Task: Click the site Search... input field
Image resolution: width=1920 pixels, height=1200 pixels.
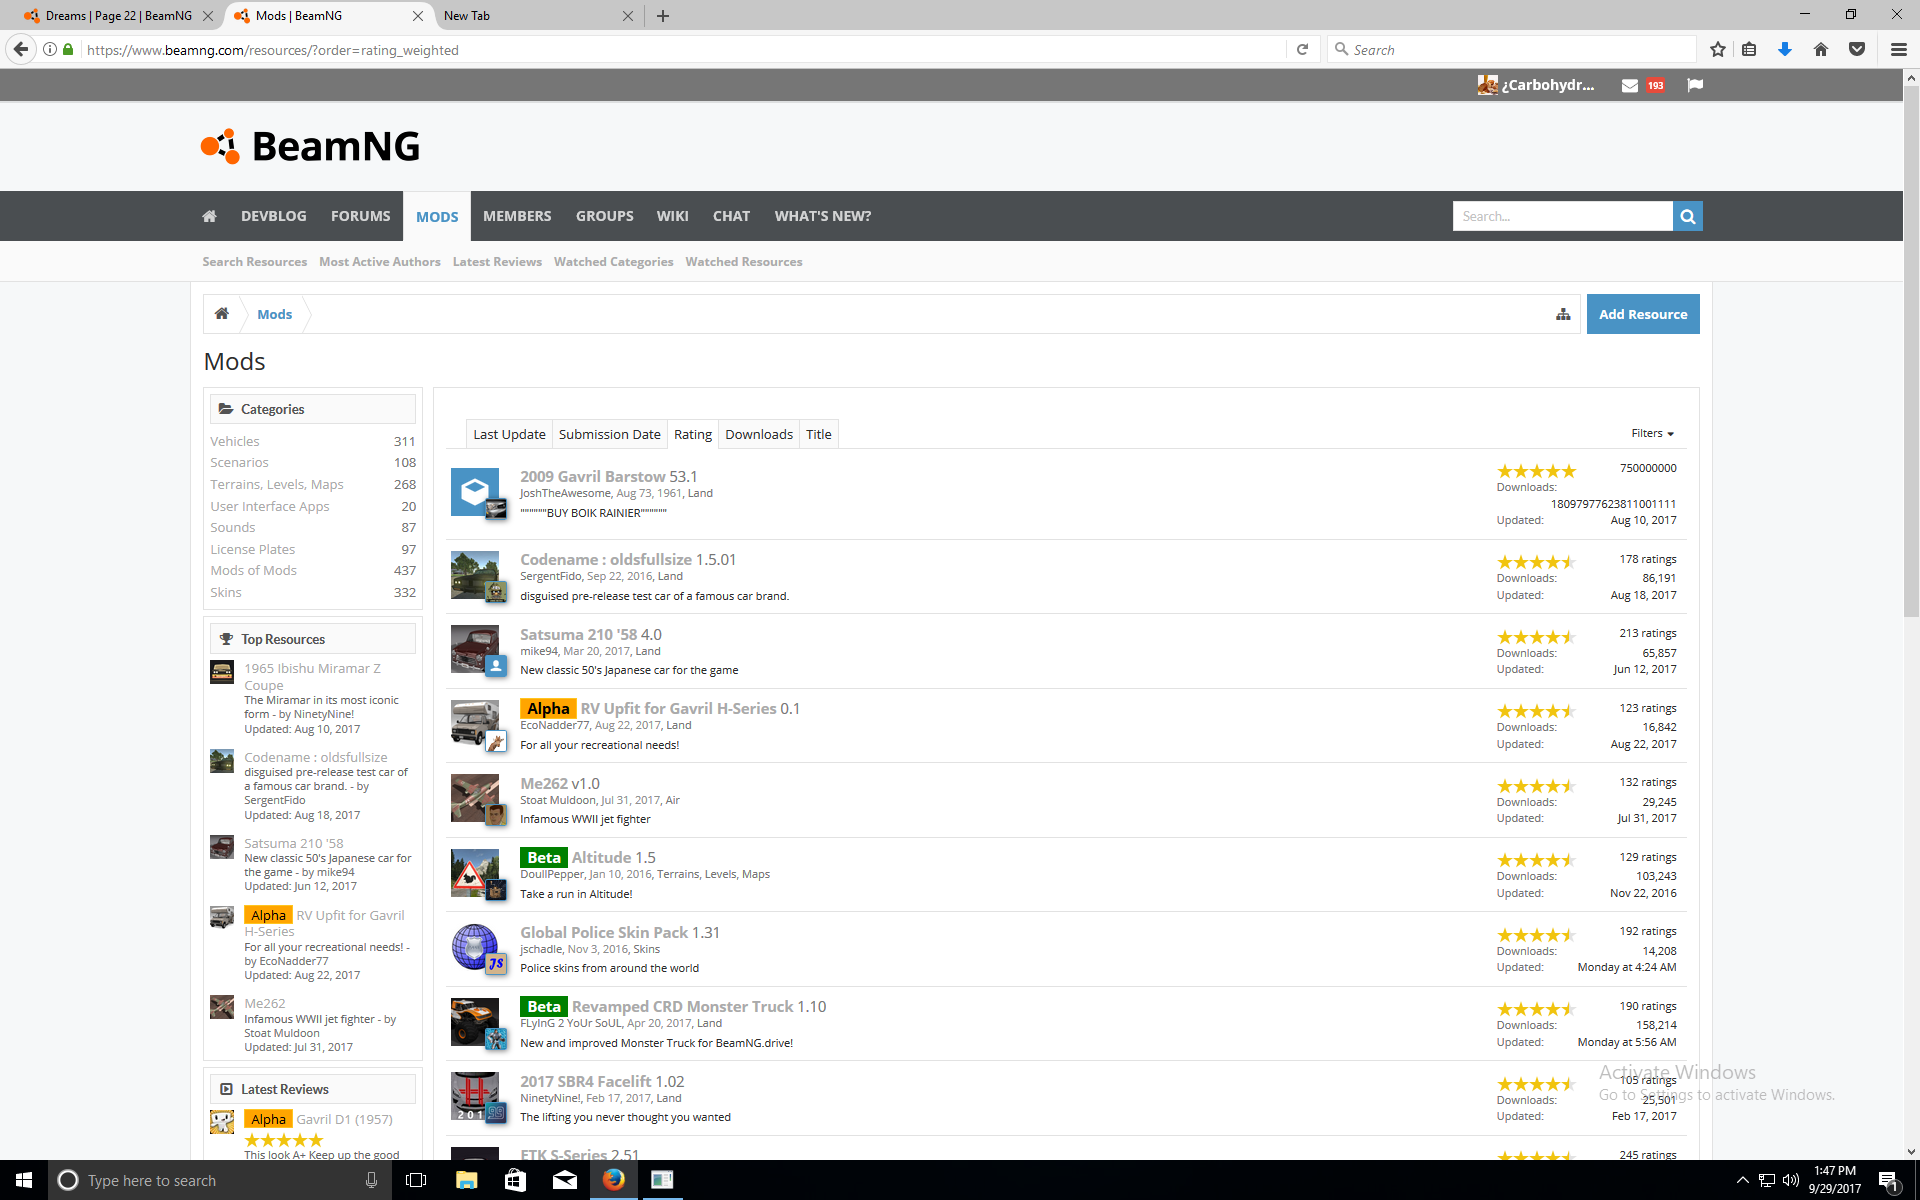Action: tap(1563, 216)
